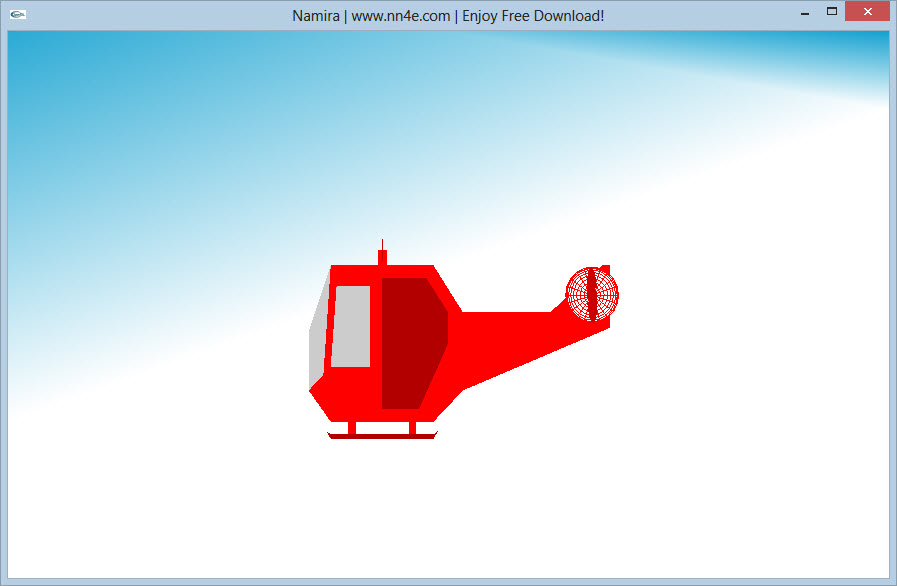Click the helicopter's gray side window
This screenshot has width=897, height=586.
click(x=351, y=327)
